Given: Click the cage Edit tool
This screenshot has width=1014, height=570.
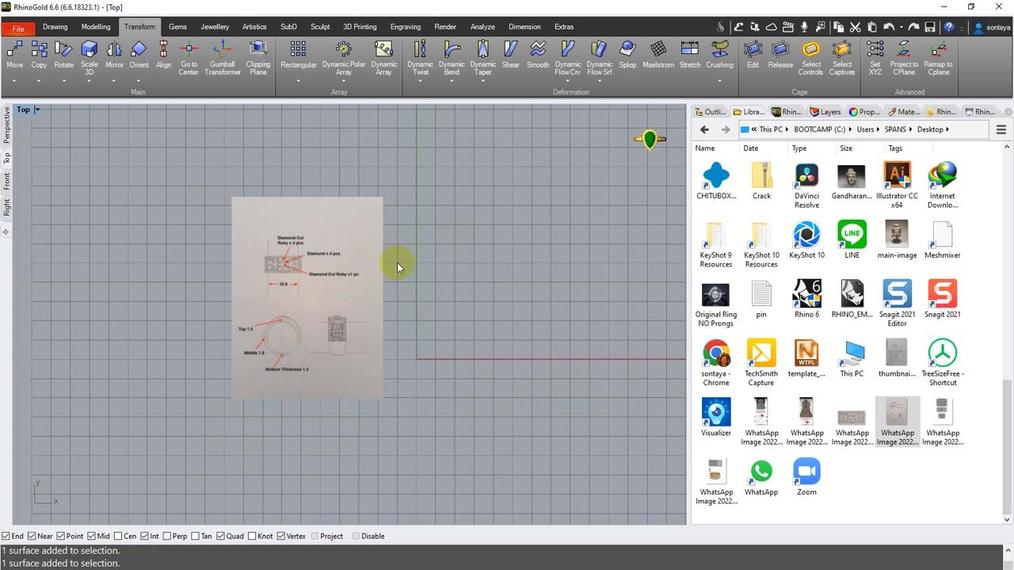Looking at the screenshot, I should (753, 54).
